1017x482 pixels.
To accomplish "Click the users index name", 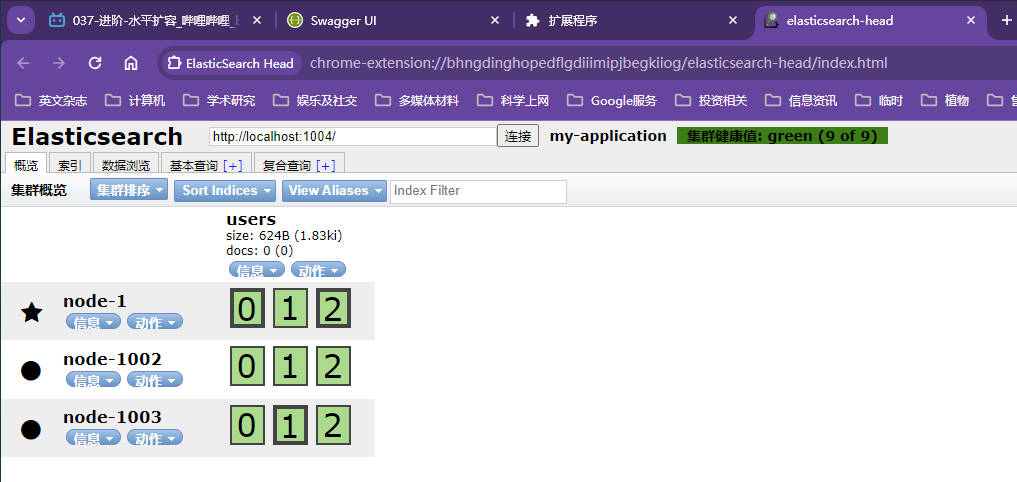I will coord(251,219).
